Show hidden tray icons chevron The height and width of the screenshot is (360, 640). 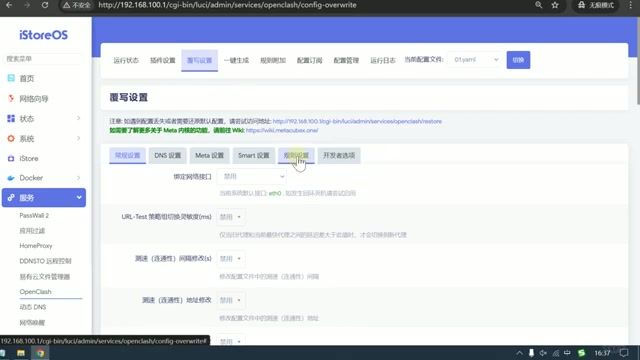point(519,353)
